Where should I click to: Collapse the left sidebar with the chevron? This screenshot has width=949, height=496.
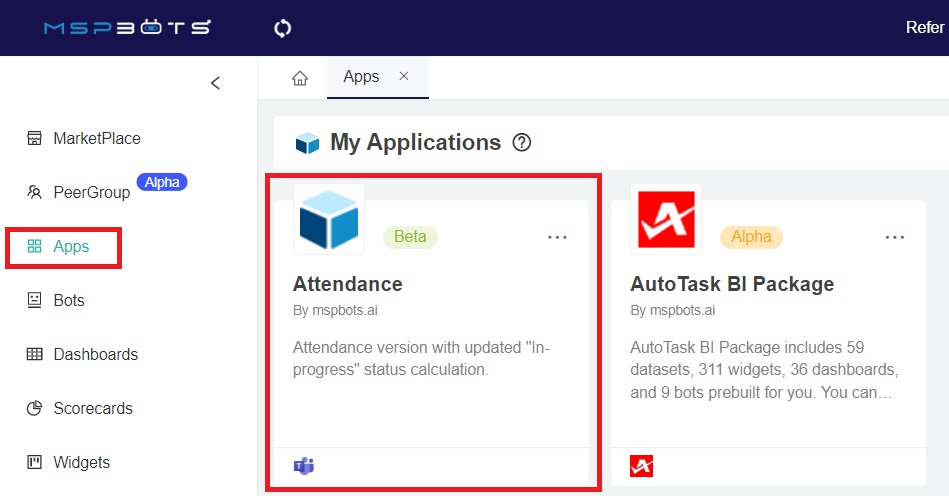point(215,83)
